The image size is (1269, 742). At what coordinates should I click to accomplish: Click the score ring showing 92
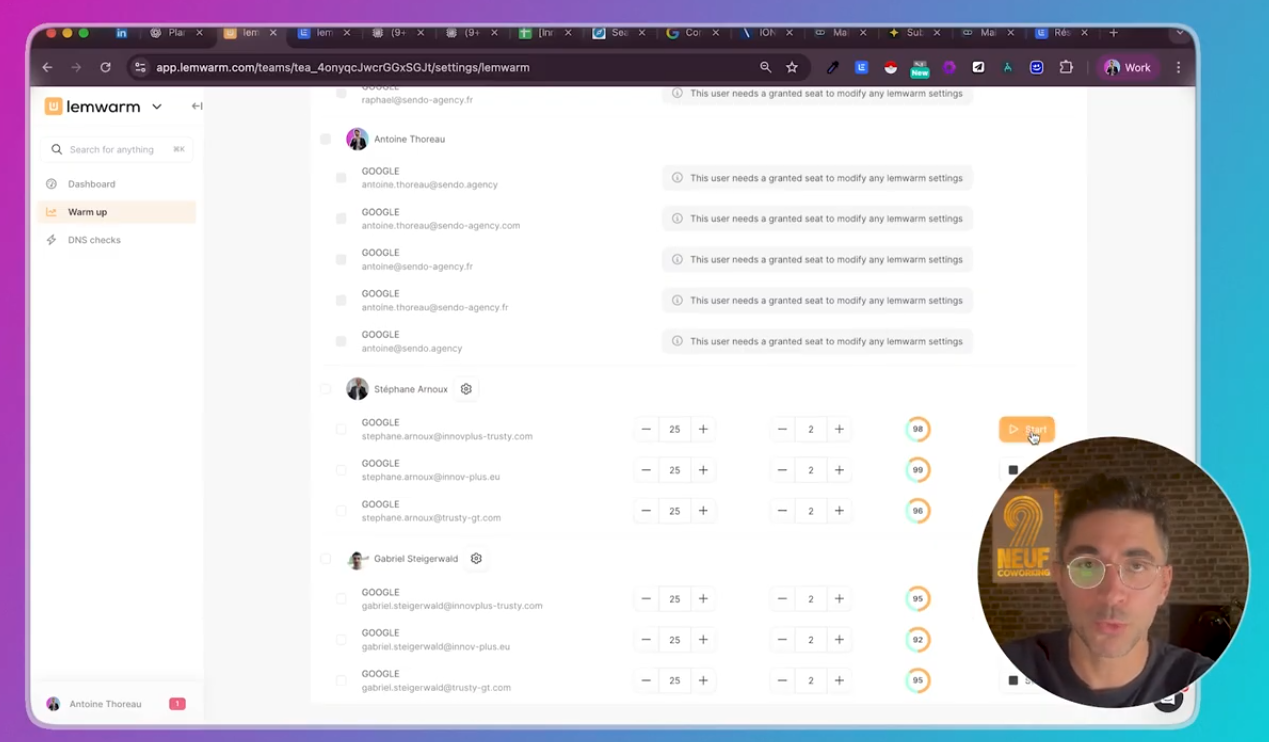point(917,640)
